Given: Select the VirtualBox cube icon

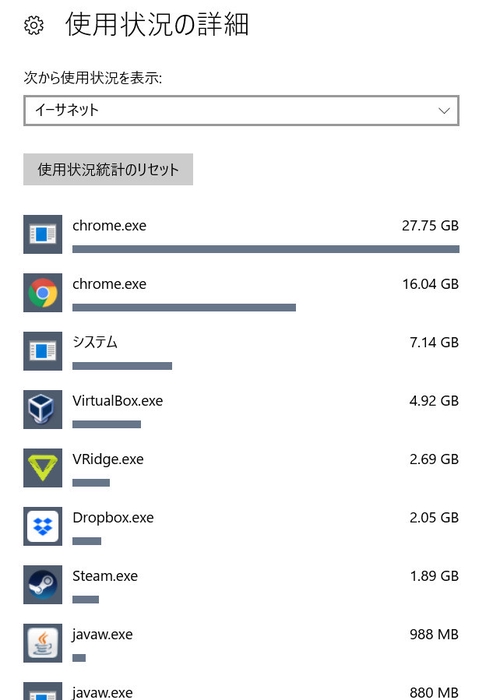Looking at the screenshot, I should tap(43, 409).
